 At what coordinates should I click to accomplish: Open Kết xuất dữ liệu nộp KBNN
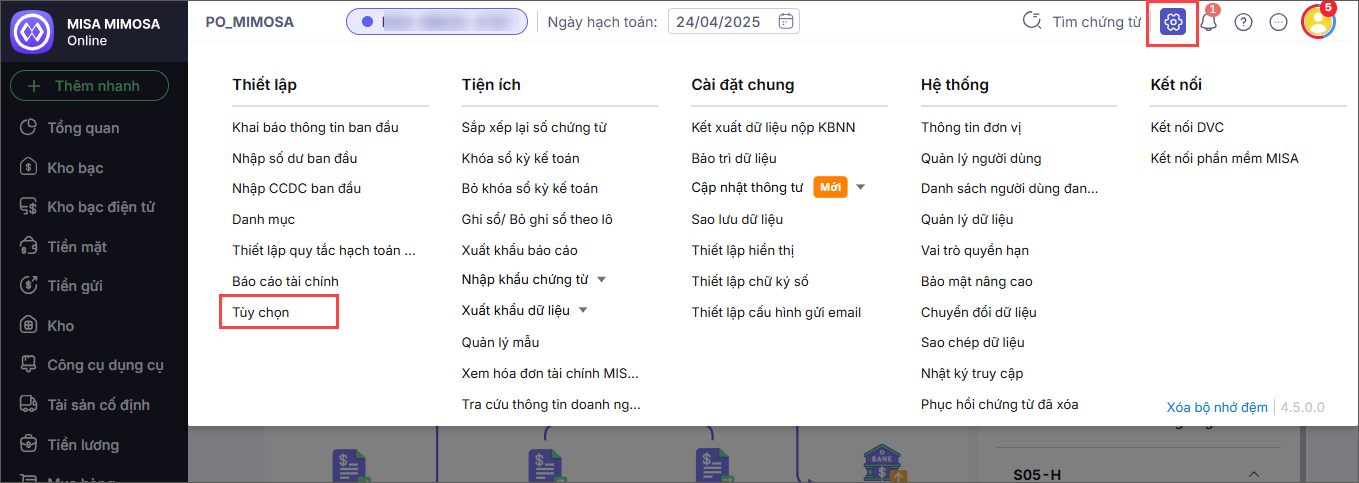click(x=773, y=127)
